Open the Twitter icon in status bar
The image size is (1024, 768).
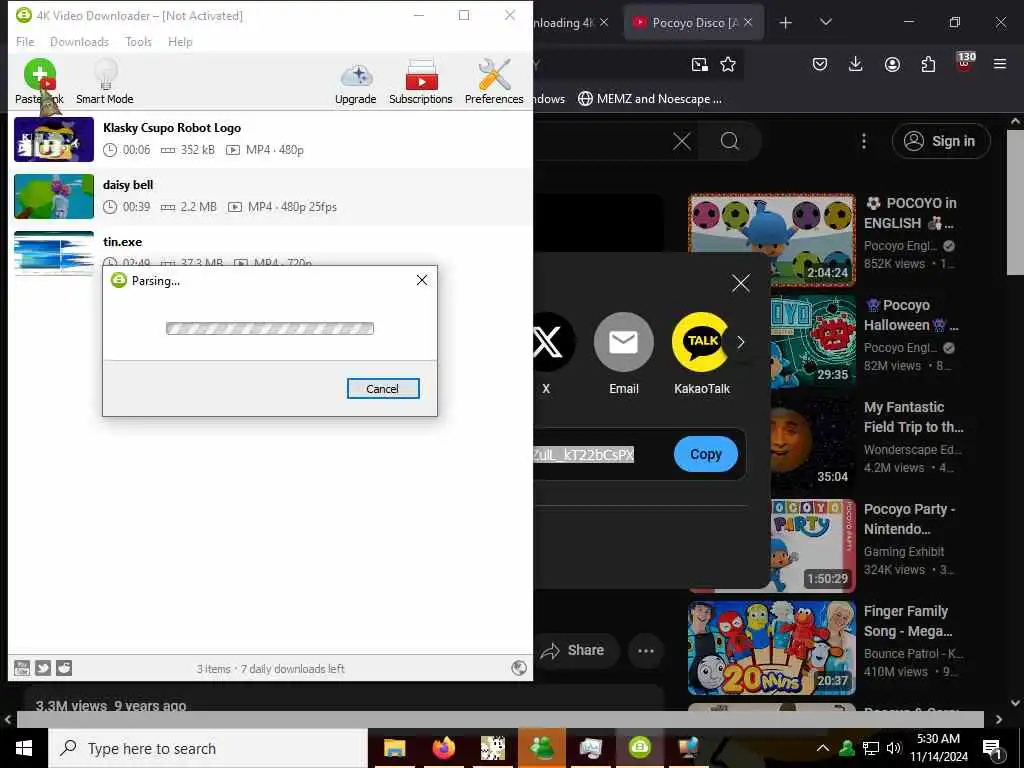43,667
